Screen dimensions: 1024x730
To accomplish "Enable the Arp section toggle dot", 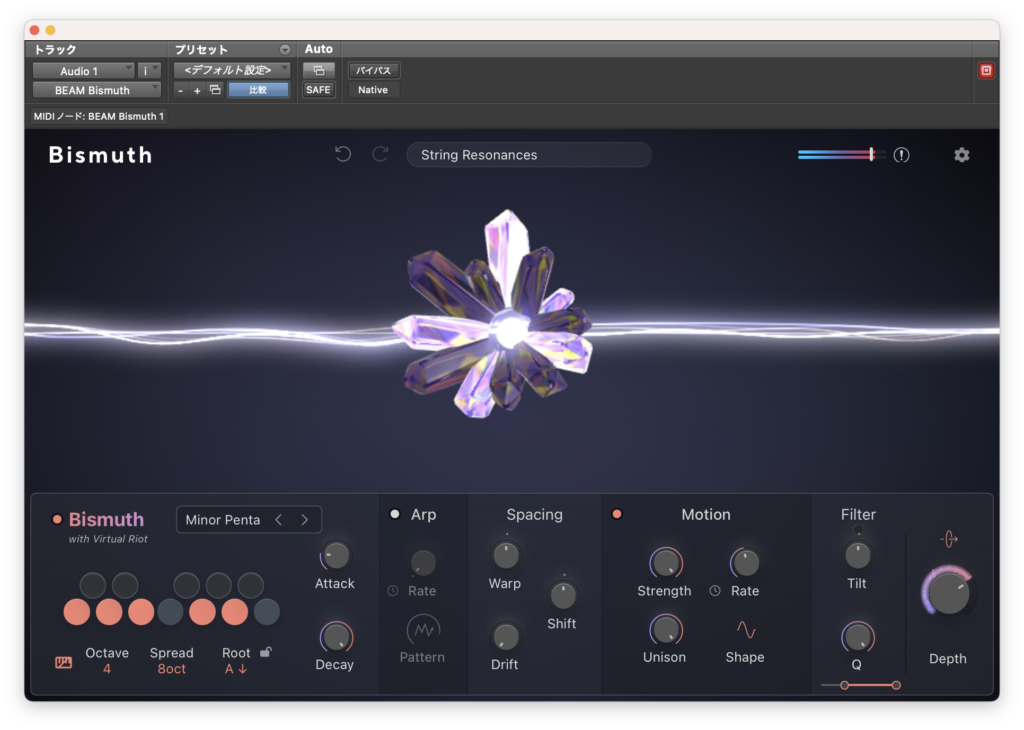I will tap(394, 515).
